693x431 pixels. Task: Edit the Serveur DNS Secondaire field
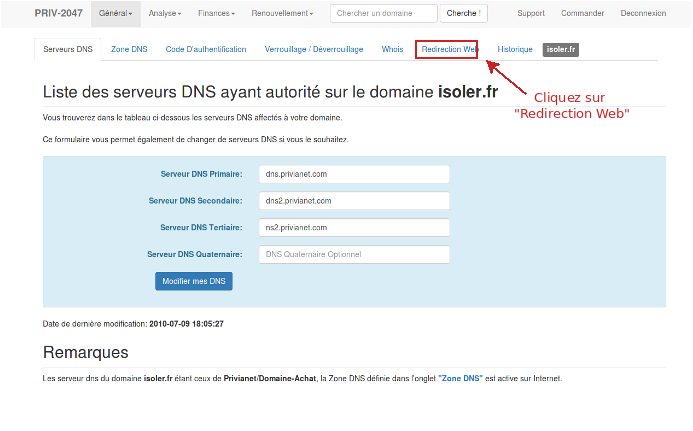coord(354,201)
